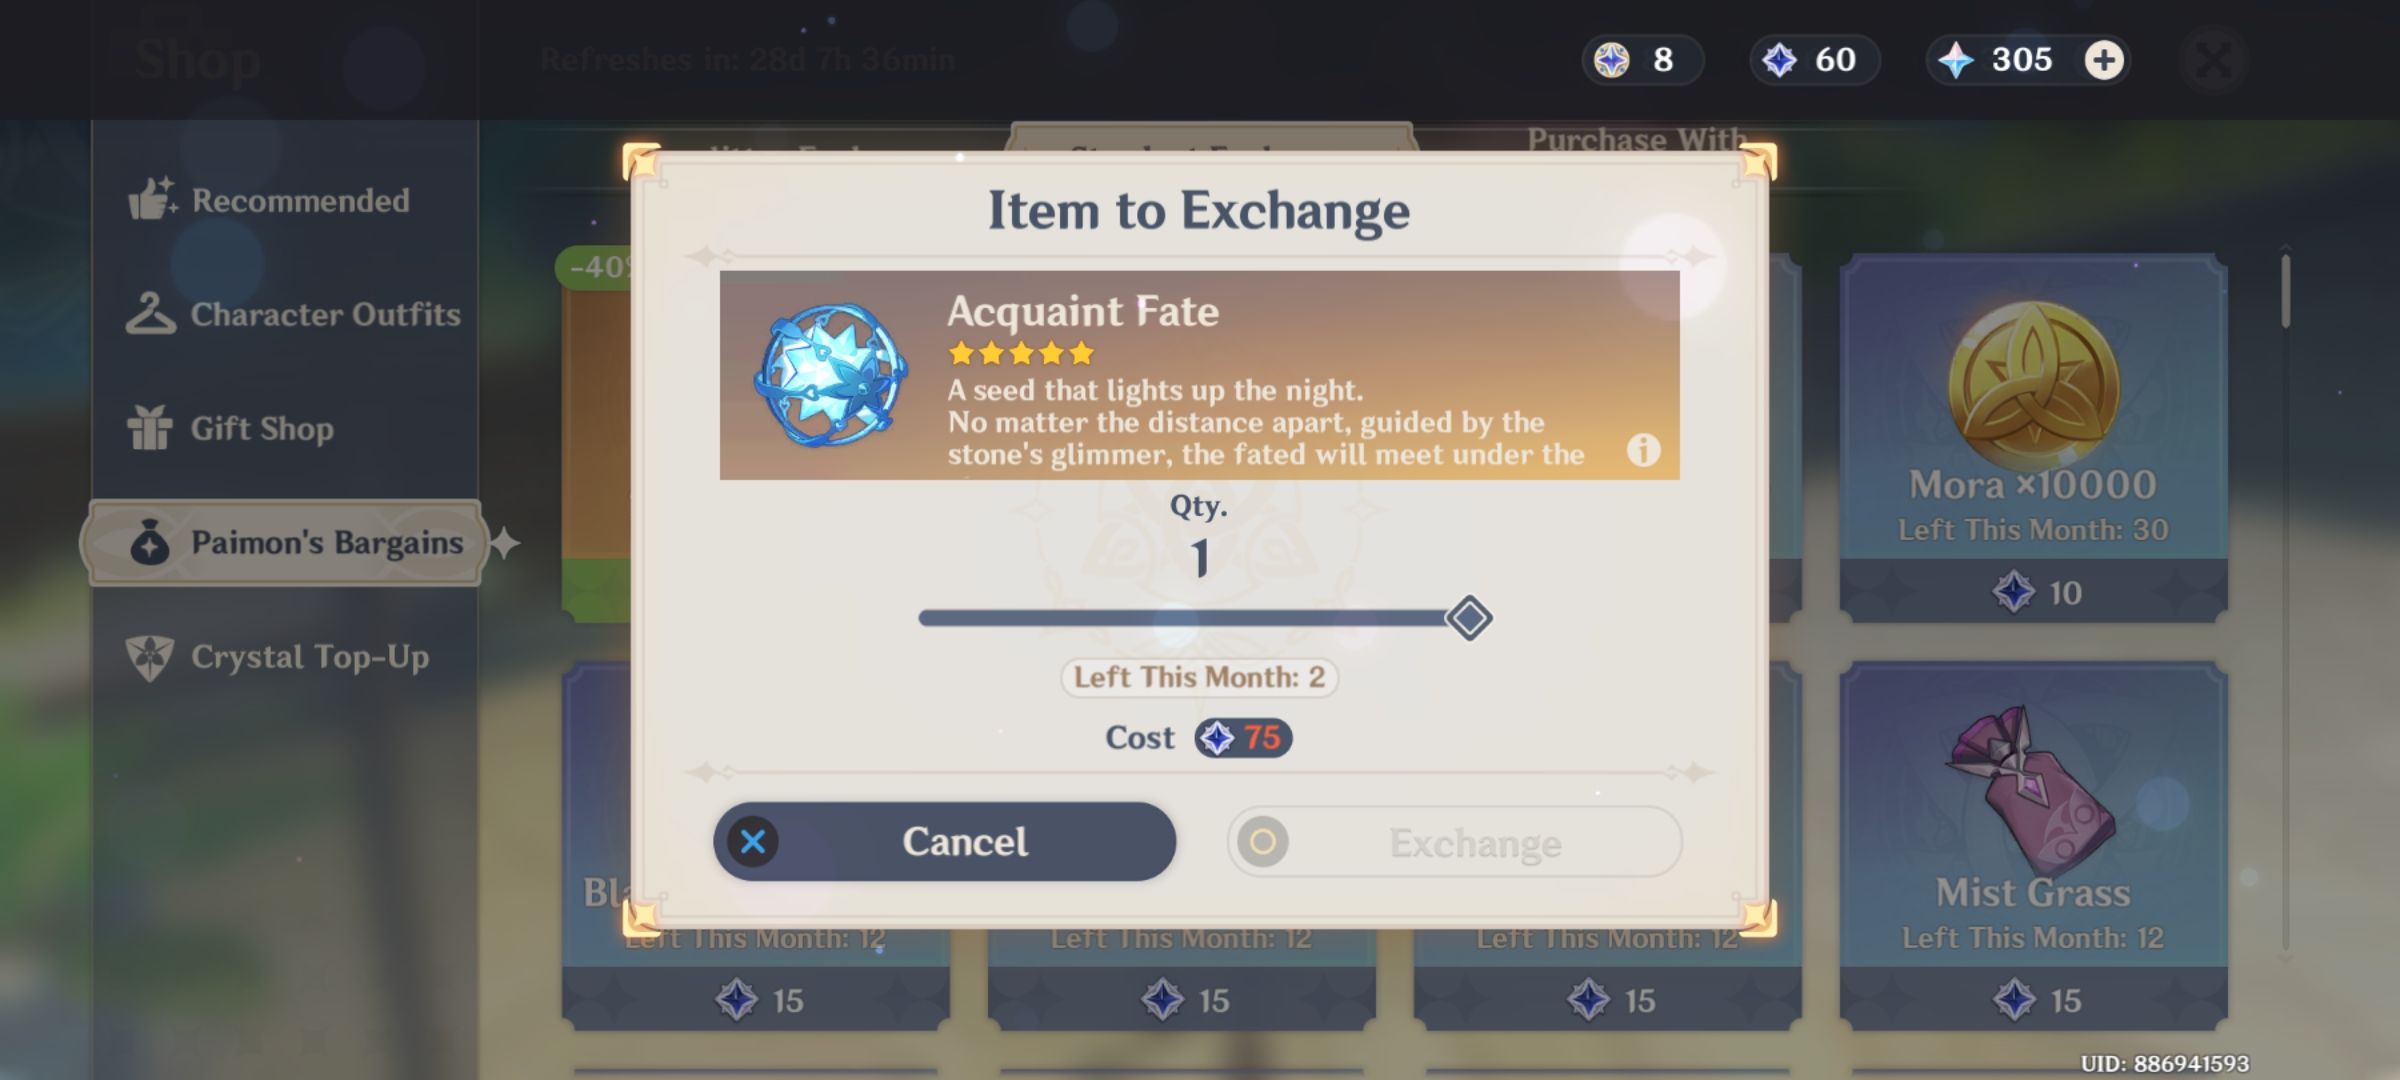2400x1080 pixels.
Task: Click the Masterless Starglitter currency icon
Action: 1611,60
